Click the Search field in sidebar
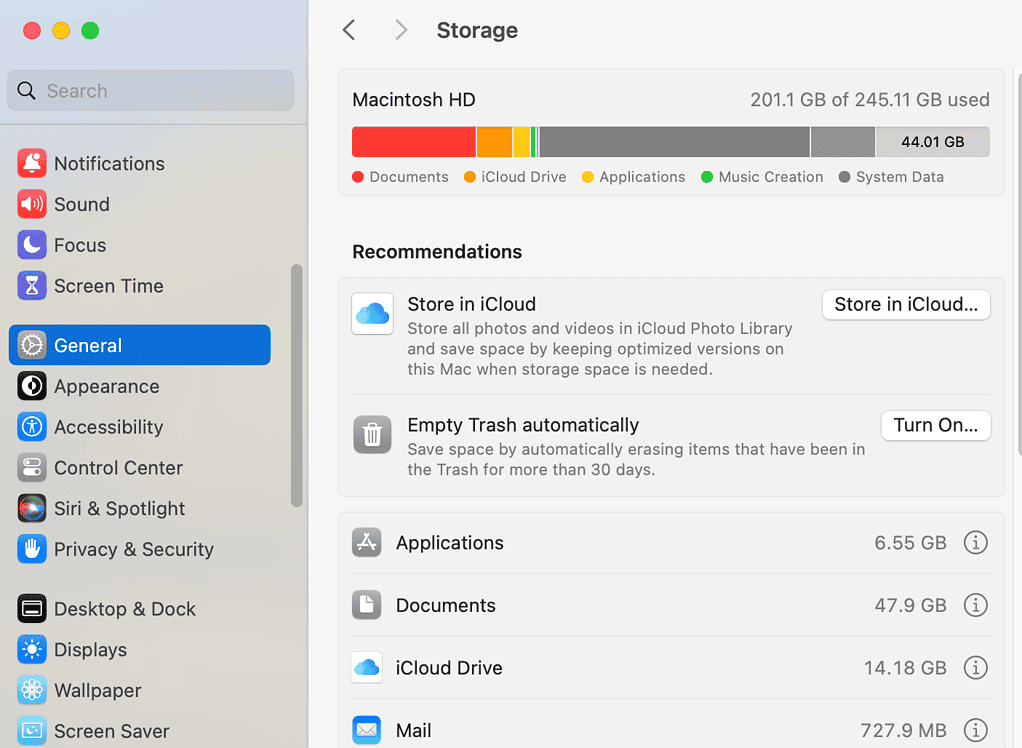Viewport: 1022px width, 748px height. [x=151, y=91]
